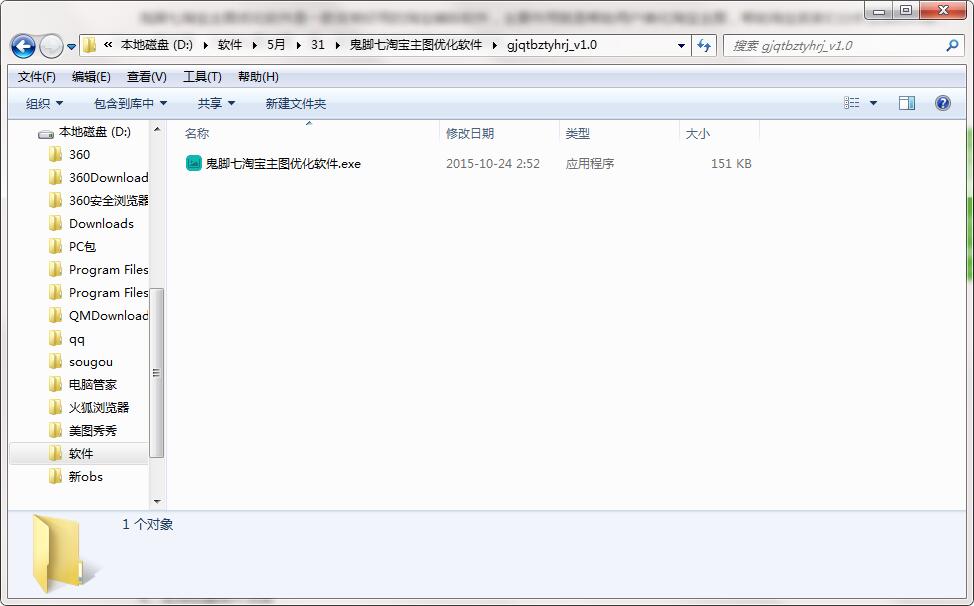Expand the double-chevron breadcrumb overflow
974x606 pixels.
108,45
